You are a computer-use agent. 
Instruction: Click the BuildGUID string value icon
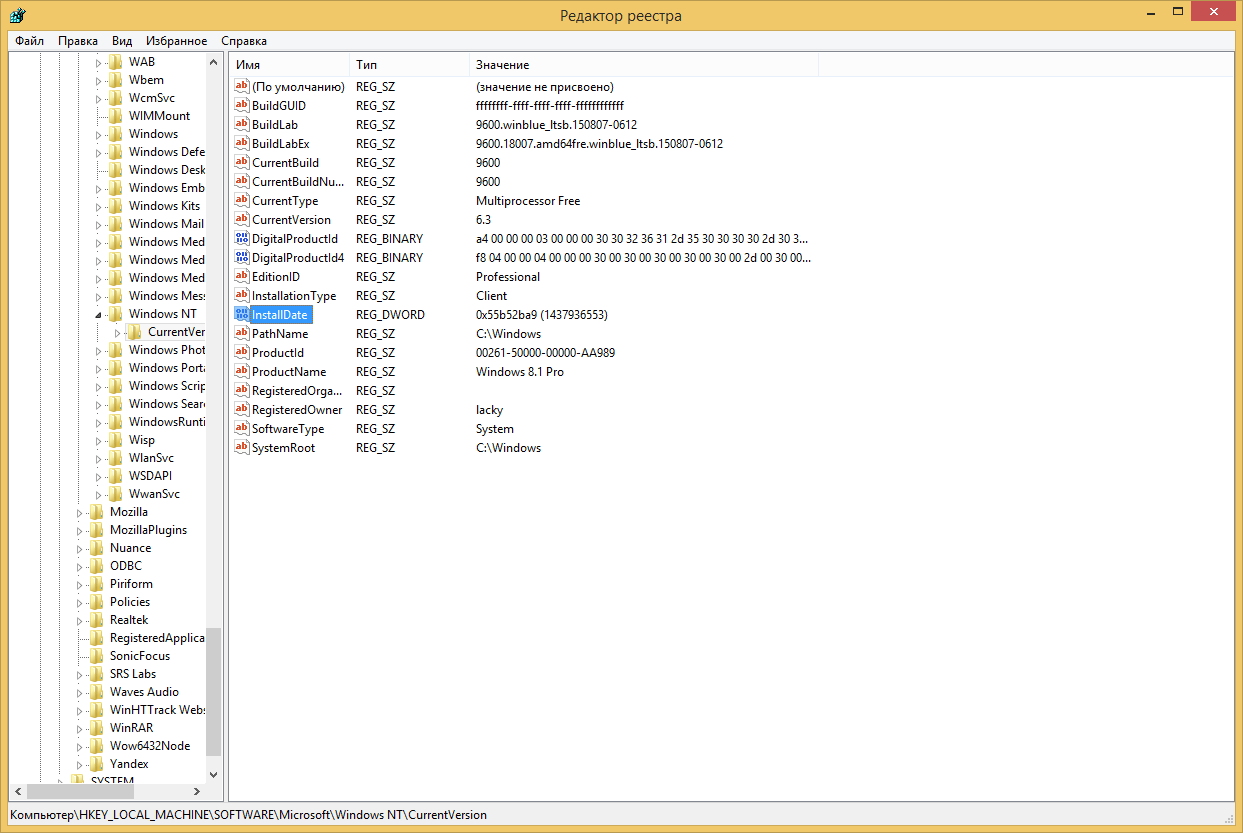coord(241,105)
